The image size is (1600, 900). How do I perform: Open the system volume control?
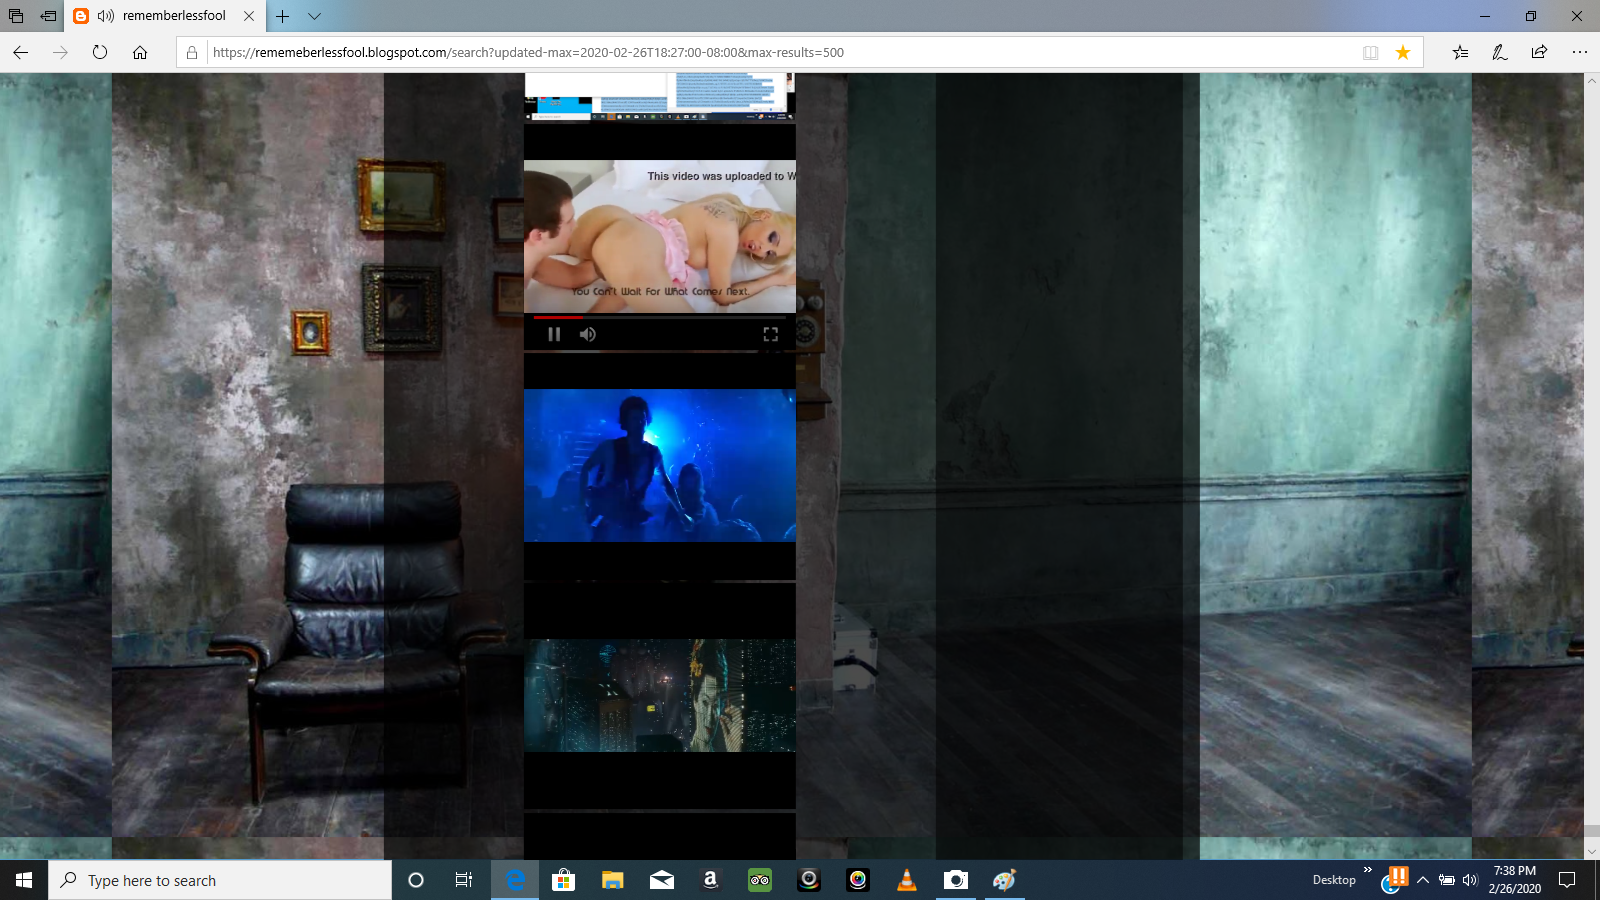[1470, 880]
